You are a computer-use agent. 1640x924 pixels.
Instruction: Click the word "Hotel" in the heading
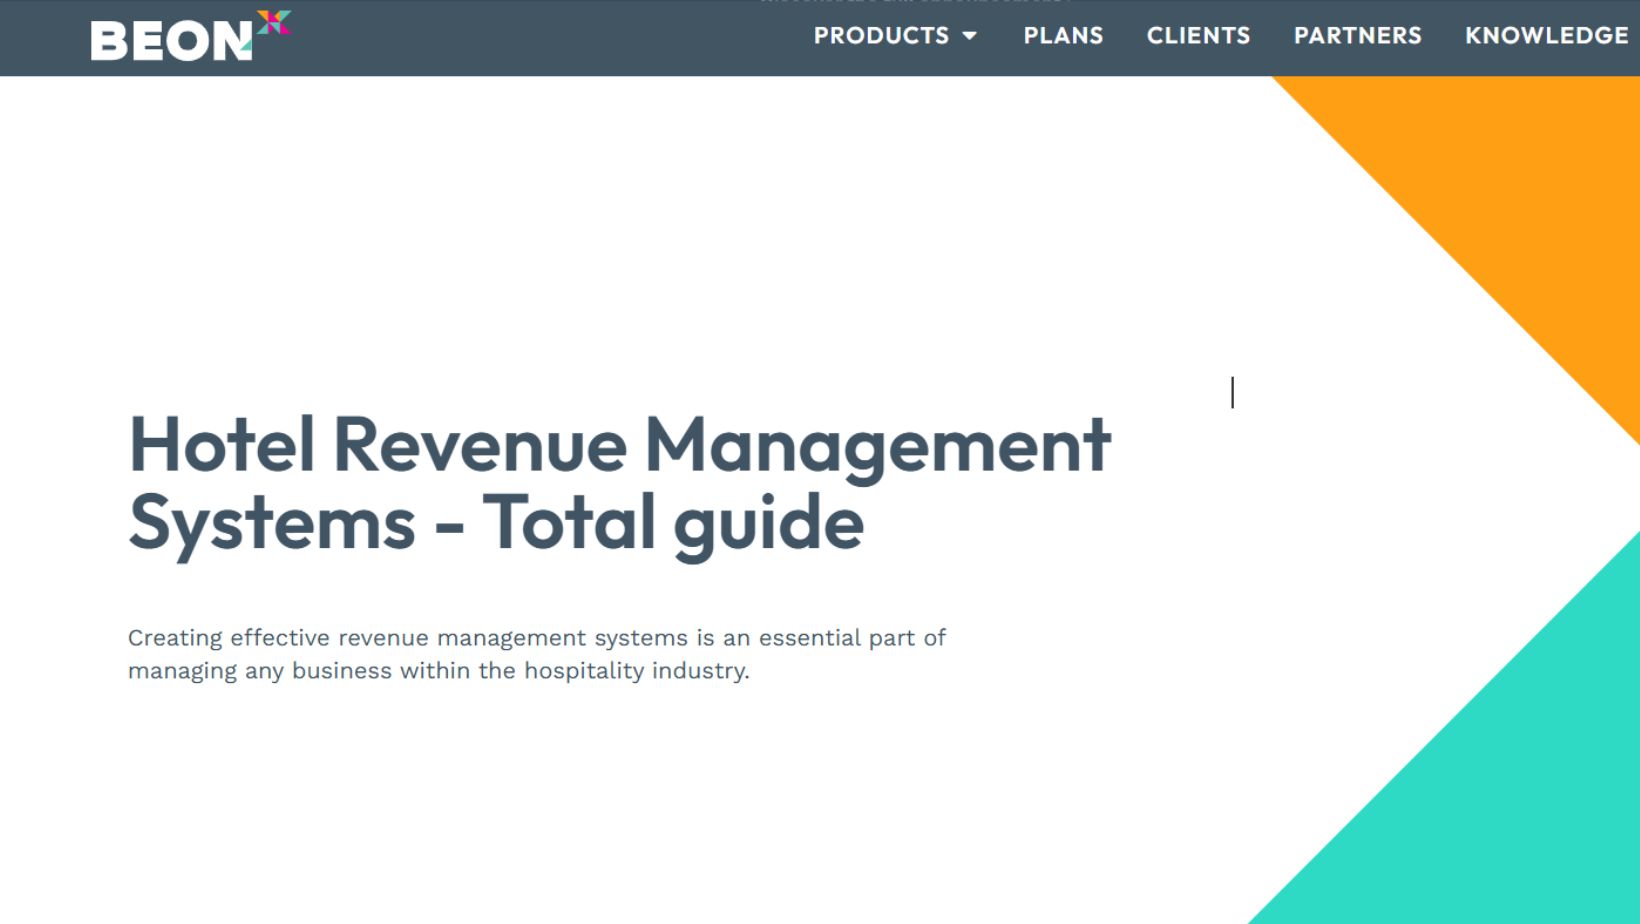point(221,445)
